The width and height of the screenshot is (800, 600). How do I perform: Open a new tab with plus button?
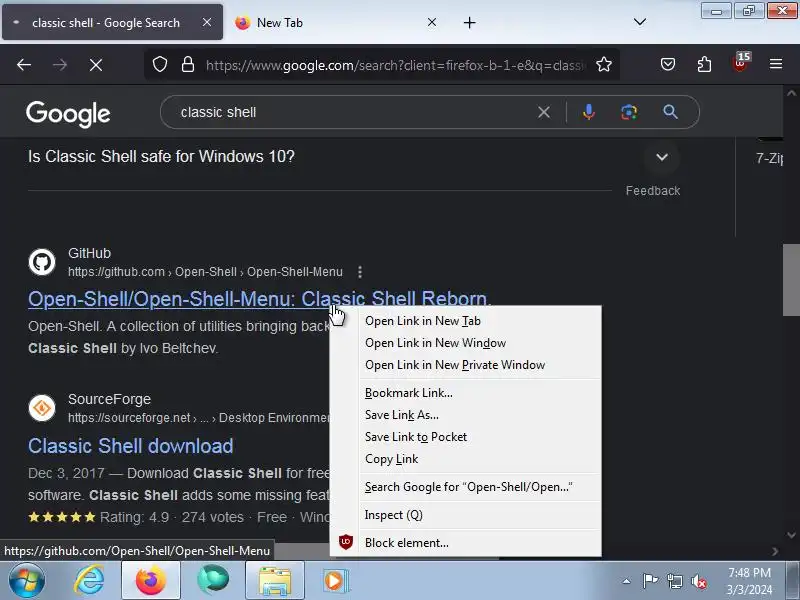coord(469,22)
